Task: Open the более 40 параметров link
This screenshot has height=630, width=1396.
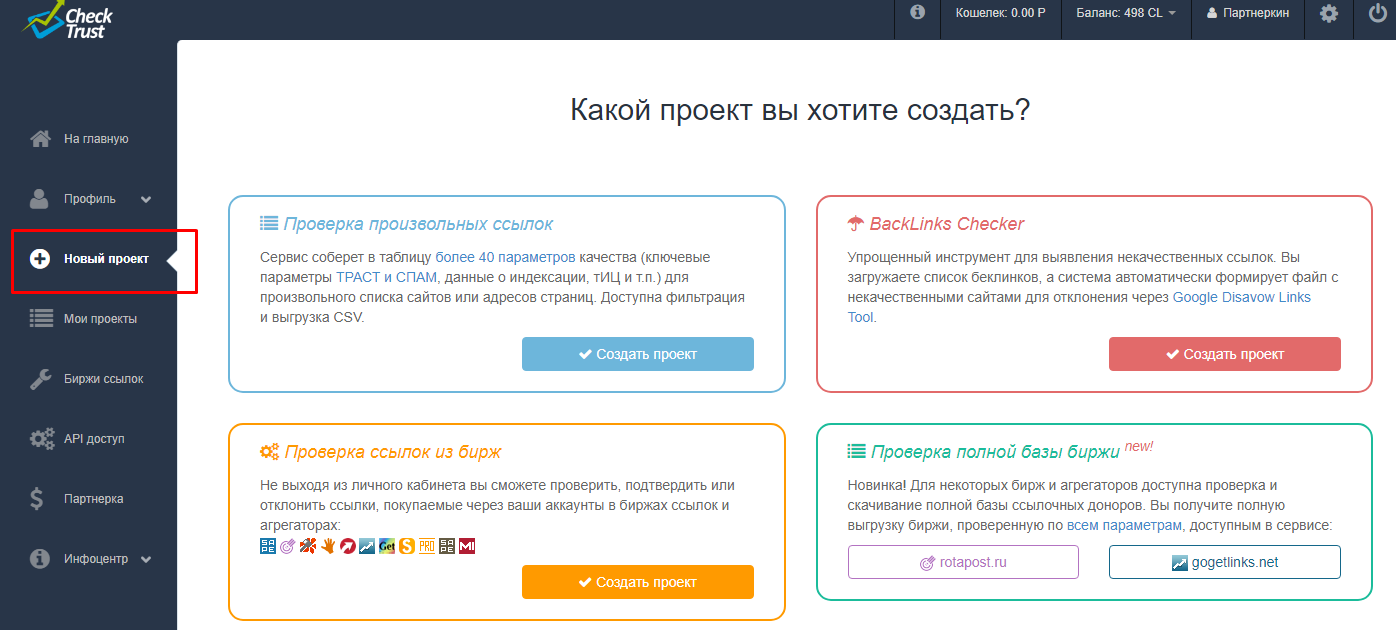Action: point(506,257)
